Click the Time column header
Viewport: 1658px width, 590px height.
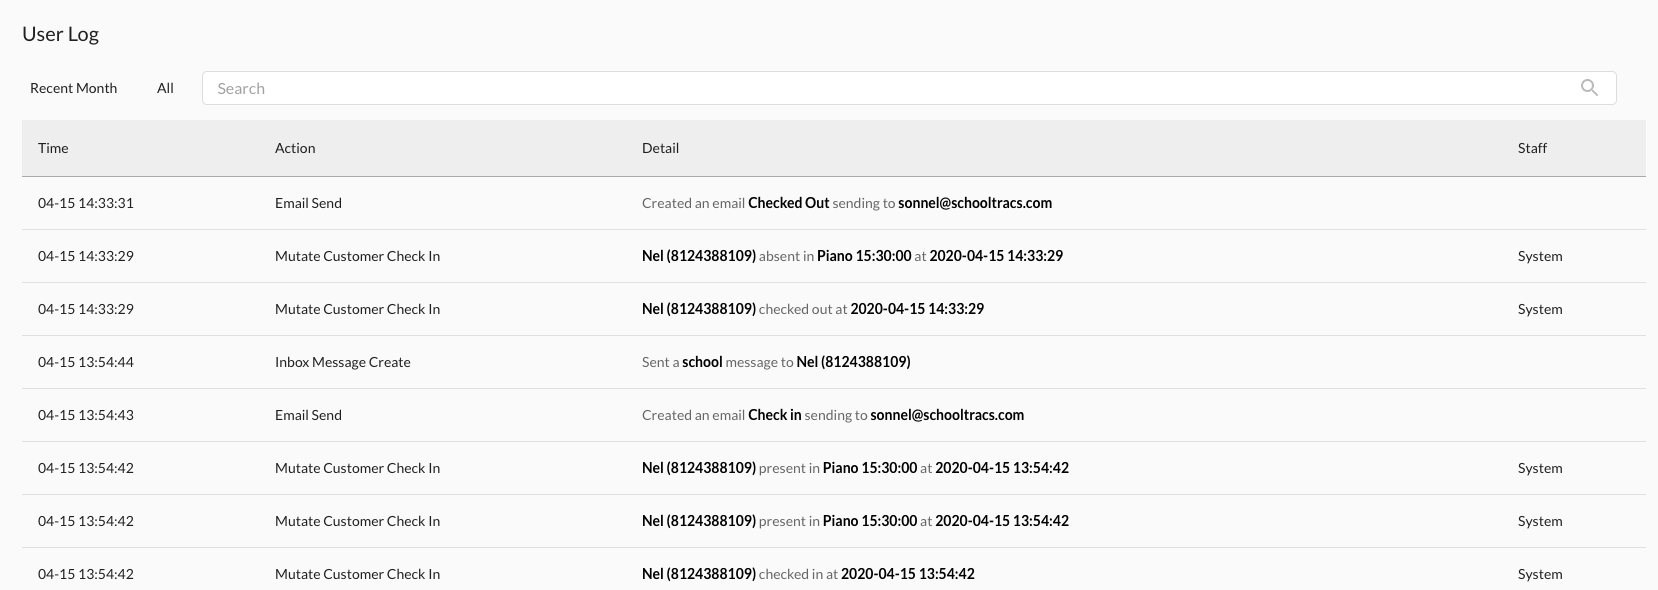(x=53, y=148)
